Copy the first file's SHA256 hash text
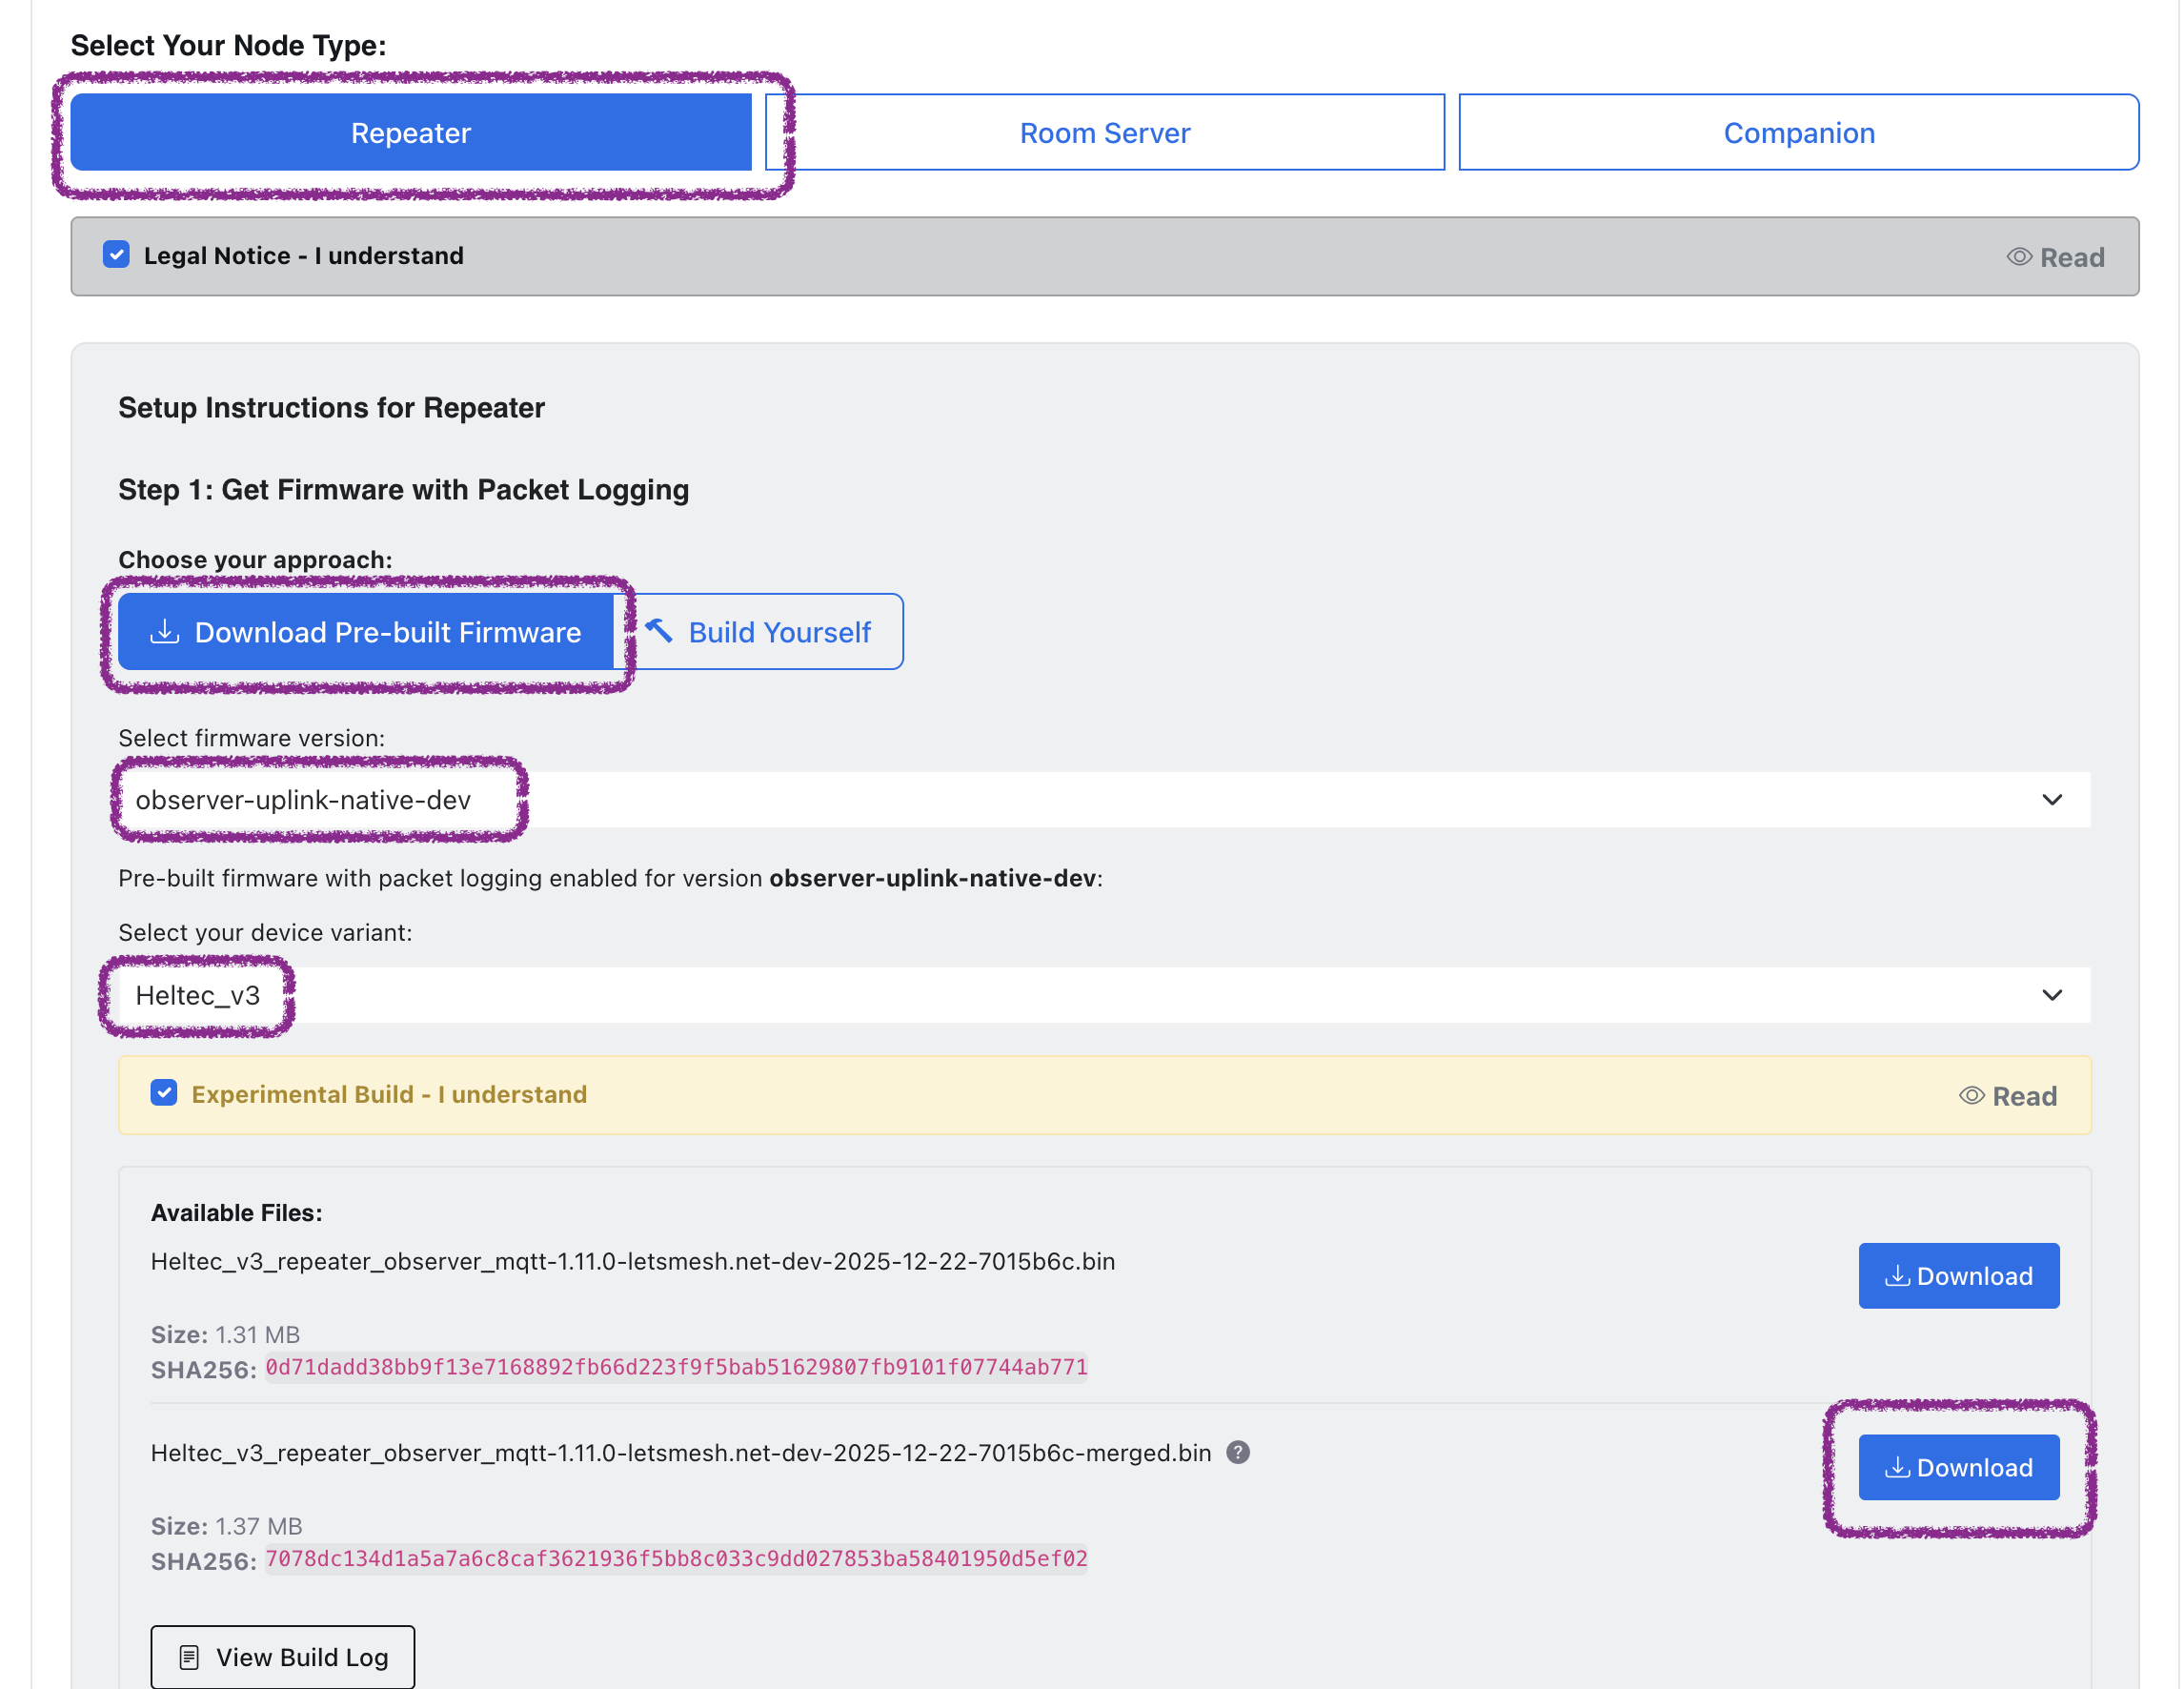The image size is (2184, 1689). coord(676,1367)
